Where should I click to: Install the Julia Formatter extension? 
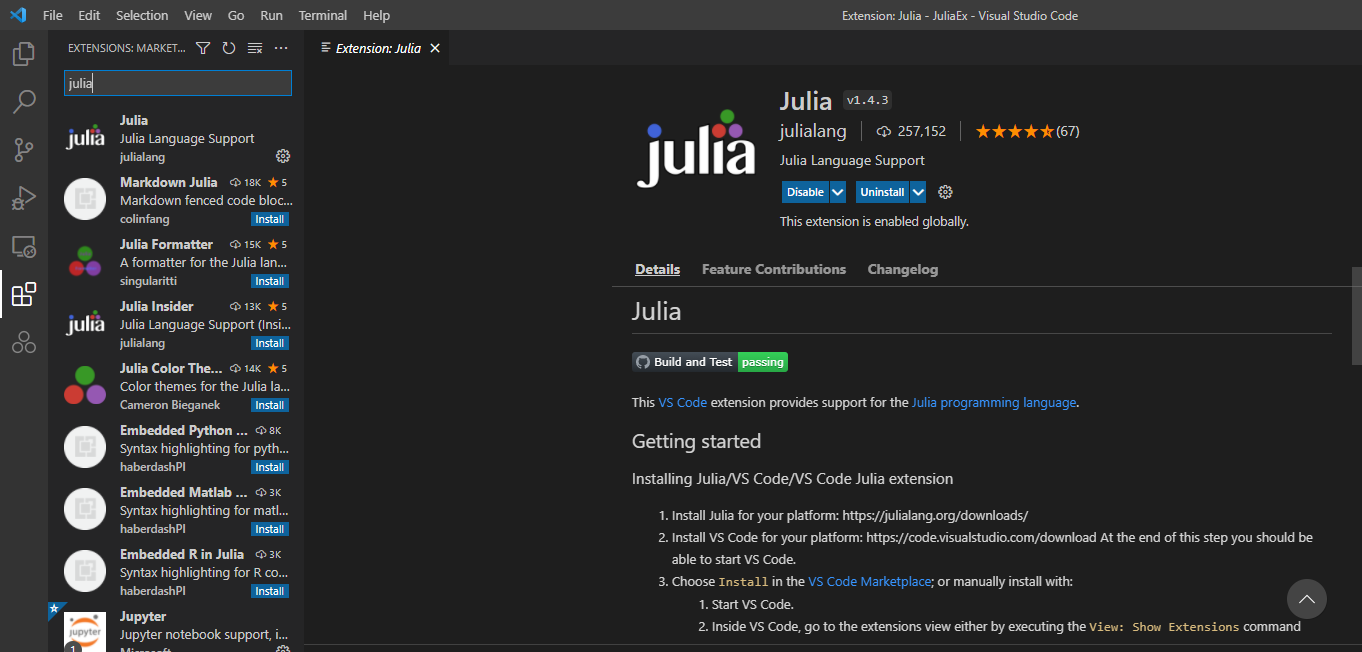click(x=270, y=281)
